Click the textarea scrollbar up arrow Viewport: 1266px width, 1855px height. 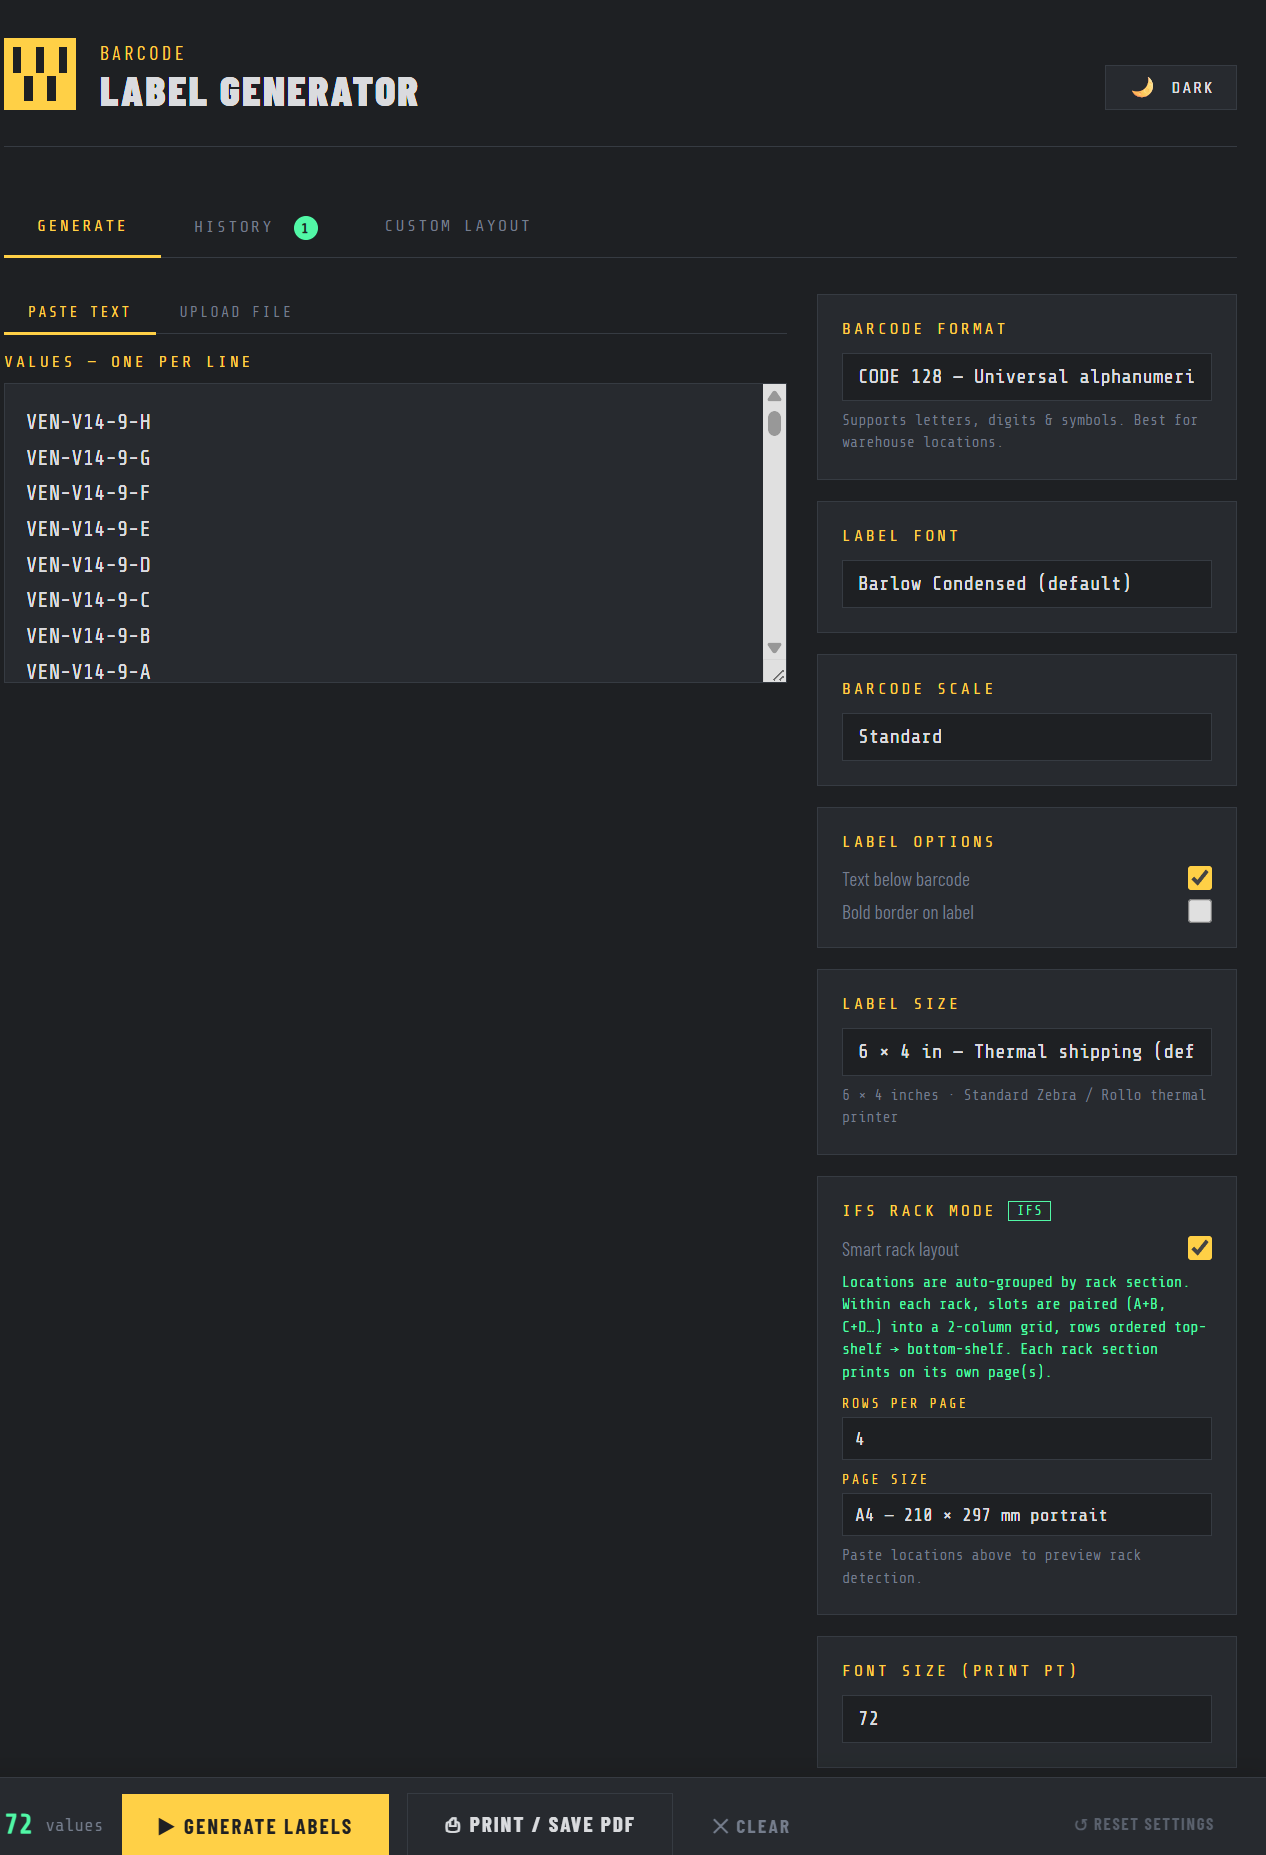coord(774,396)
